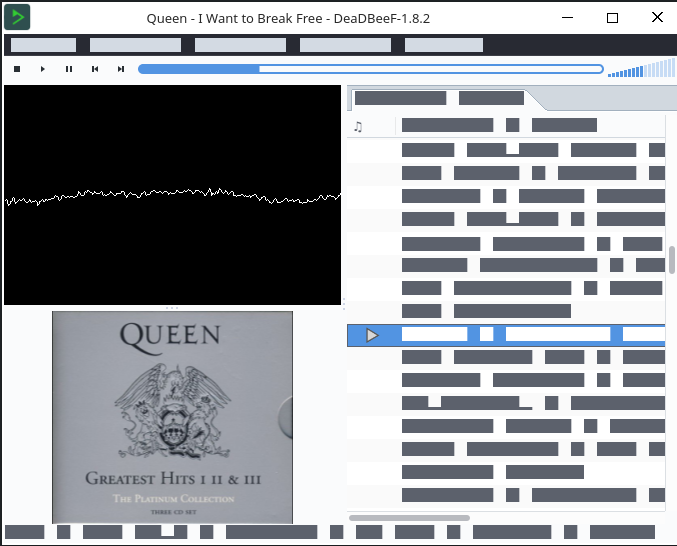The width and height of the screenshot is (677, 546).
Task: Select the first track row in the playlist
Action: pos(530,150)
